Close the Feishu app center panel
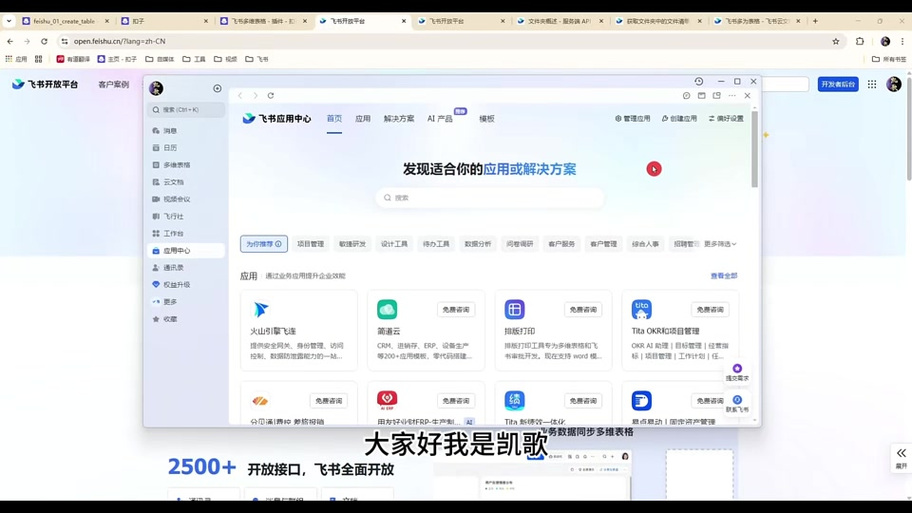Screen dimensions: 912x513 click(747, 95)
